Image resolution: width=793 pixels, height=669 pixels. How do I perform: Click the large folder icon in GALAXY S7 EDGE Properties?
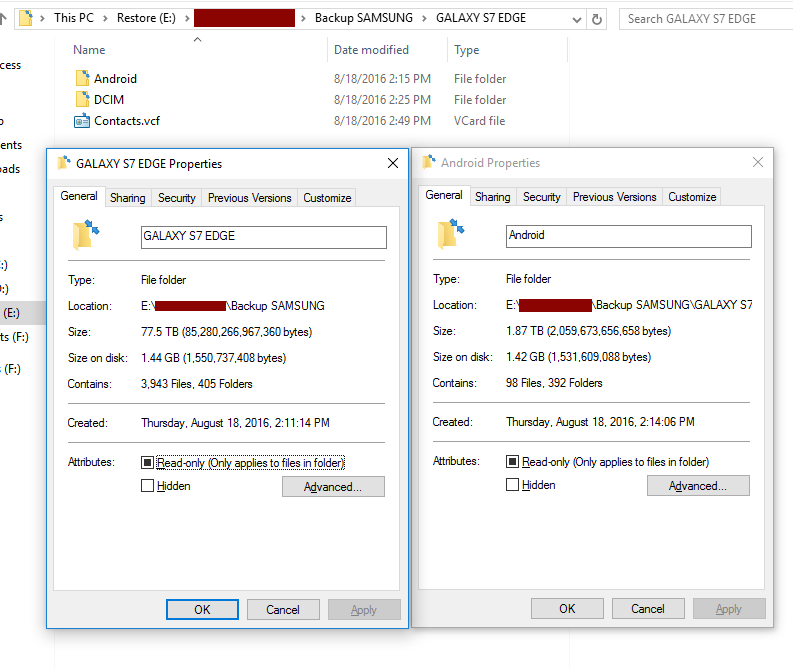(x=85, y=235)
